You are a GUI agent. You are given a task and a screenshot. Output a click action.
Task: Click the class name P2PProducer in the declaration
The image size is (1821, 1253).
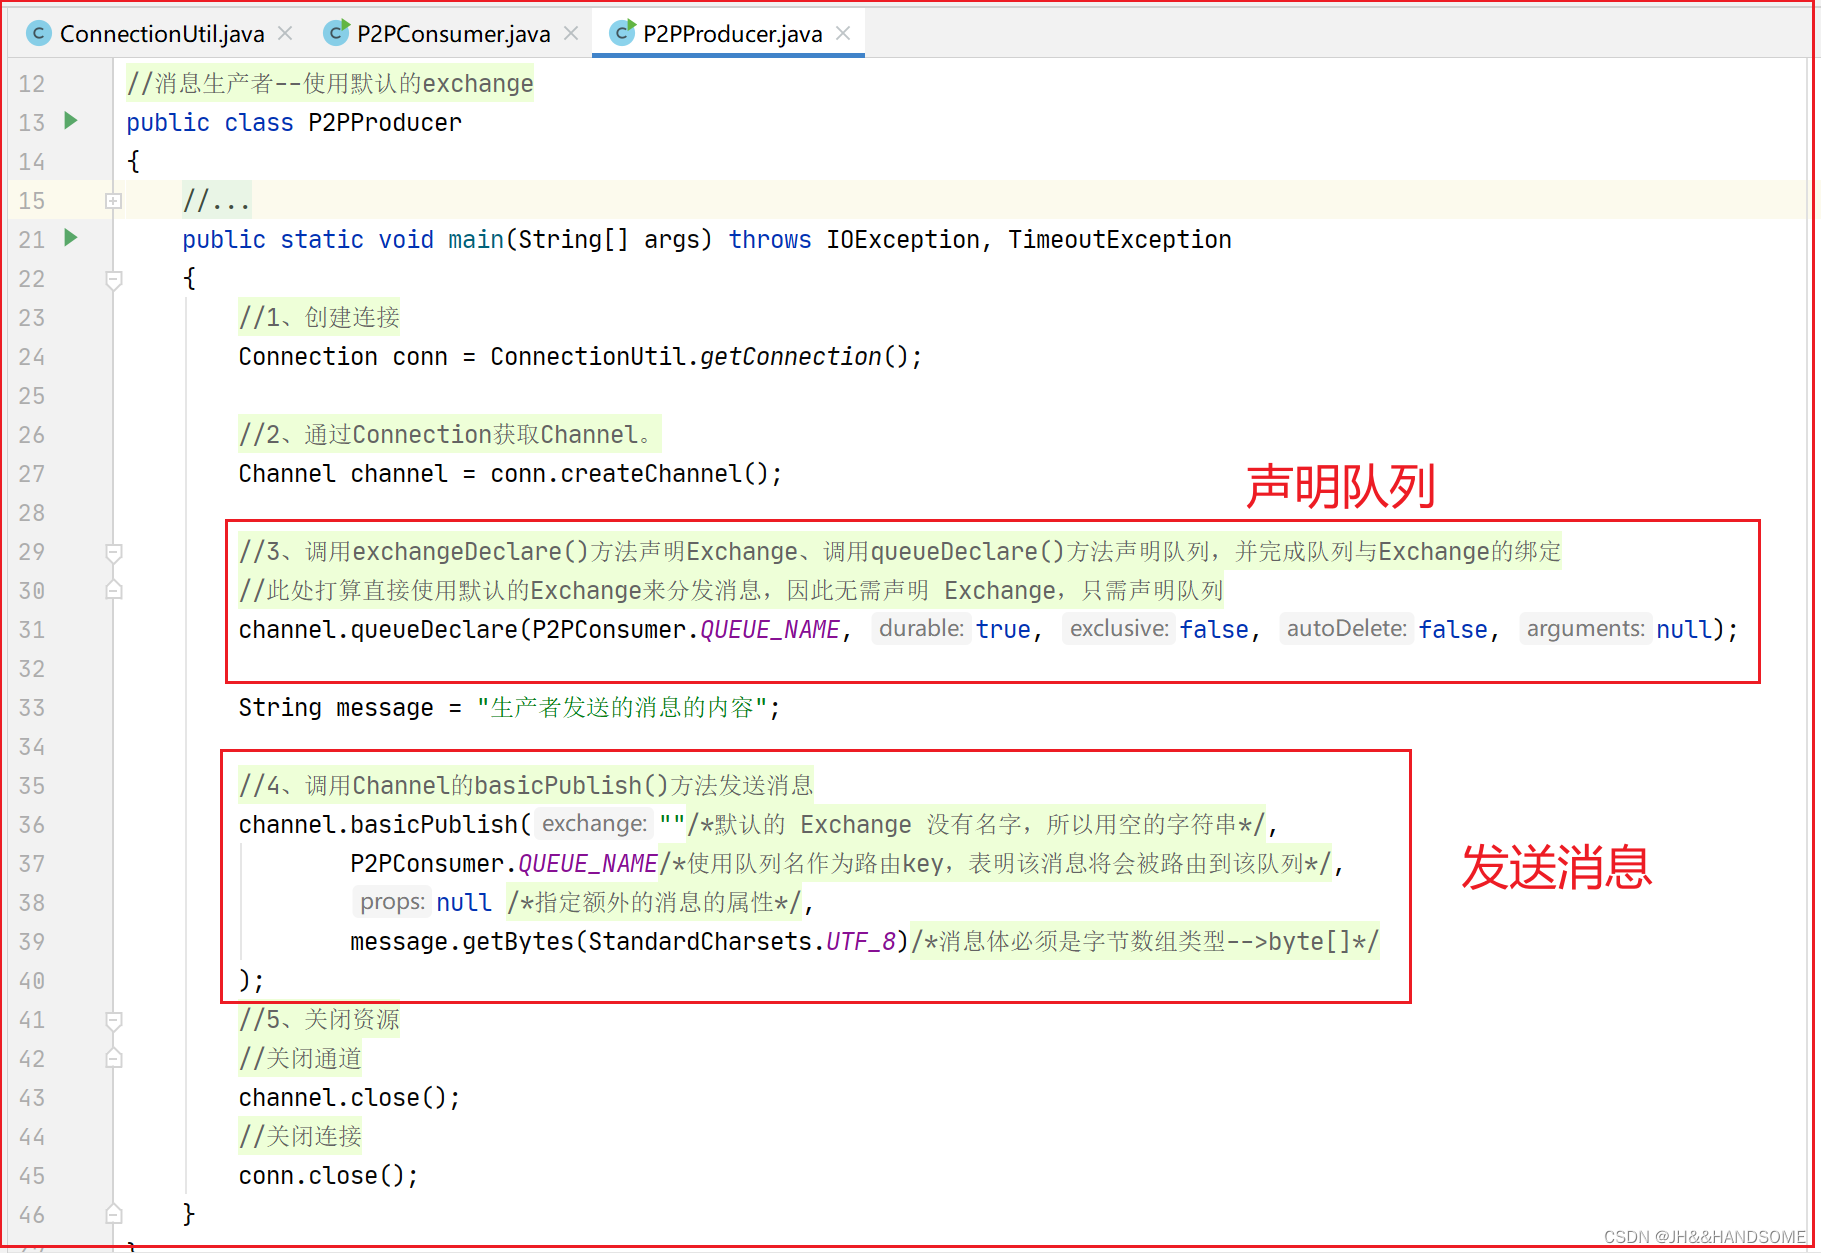tap(385, 123)
